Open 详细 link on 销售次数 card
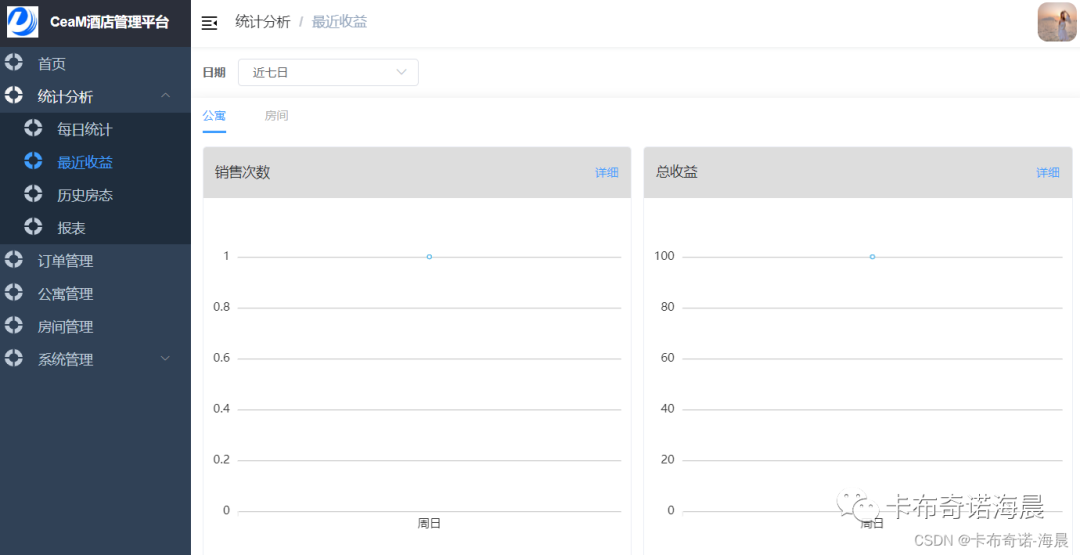The image size is (1080, 555). coord(606,173)
